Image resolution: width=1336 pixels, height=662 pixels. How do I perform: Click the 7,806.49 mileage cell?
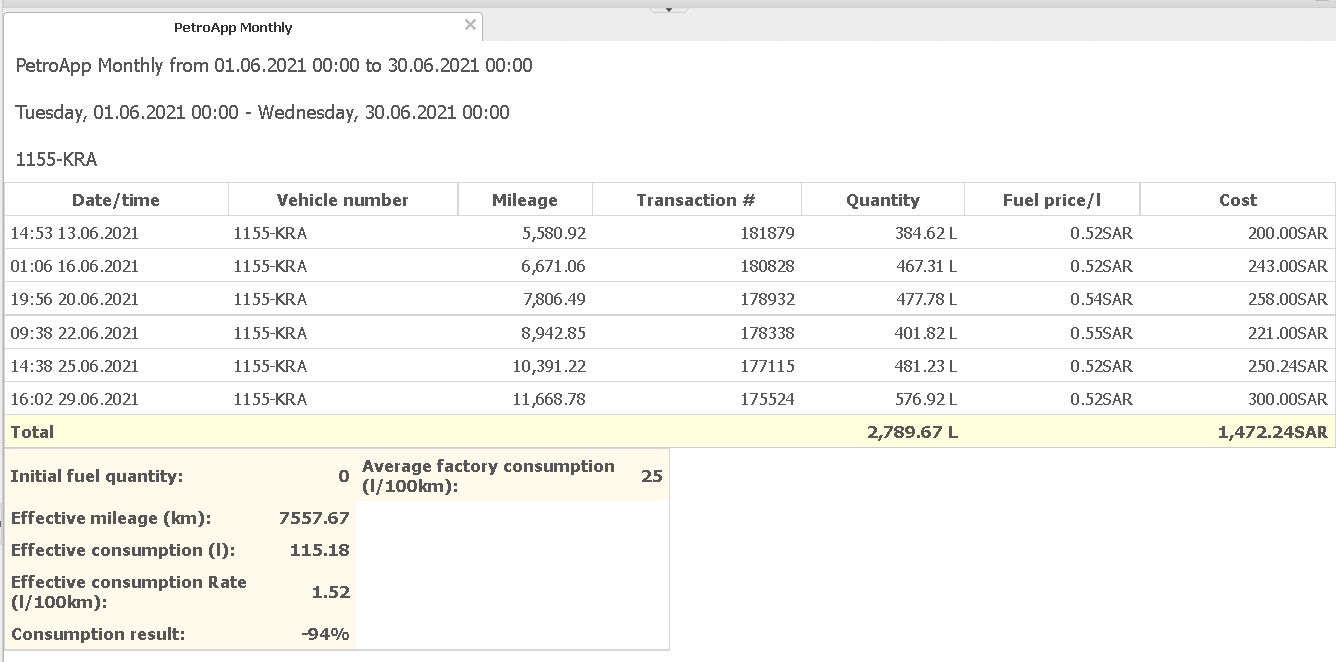coord(549,299)
